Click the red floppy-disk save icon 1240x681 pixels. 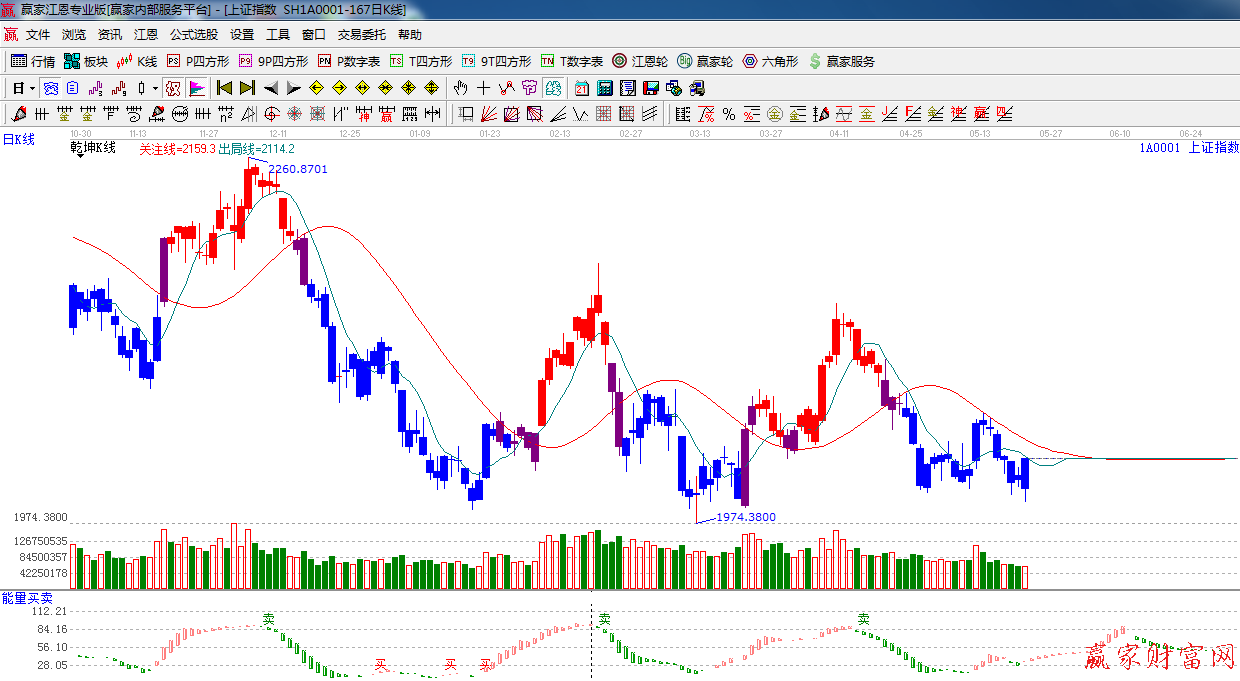650,88
